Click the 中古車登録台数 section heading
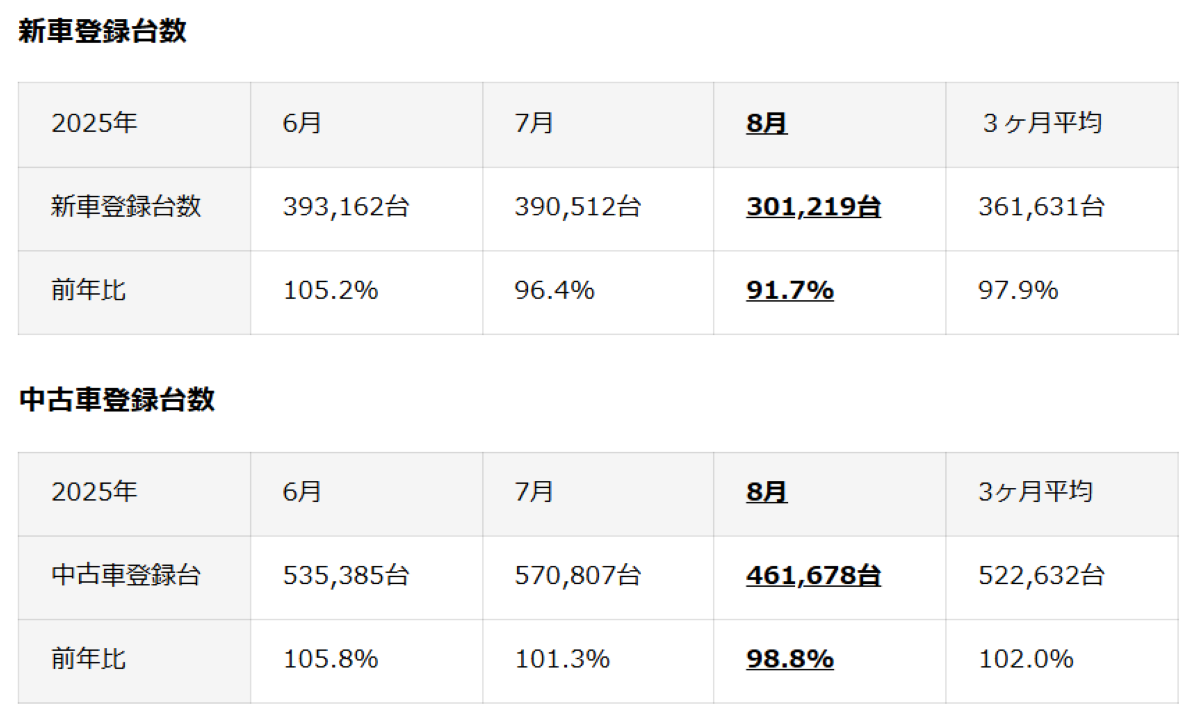This screenshot has height=711, width=1200. click(x=117, y=400)
